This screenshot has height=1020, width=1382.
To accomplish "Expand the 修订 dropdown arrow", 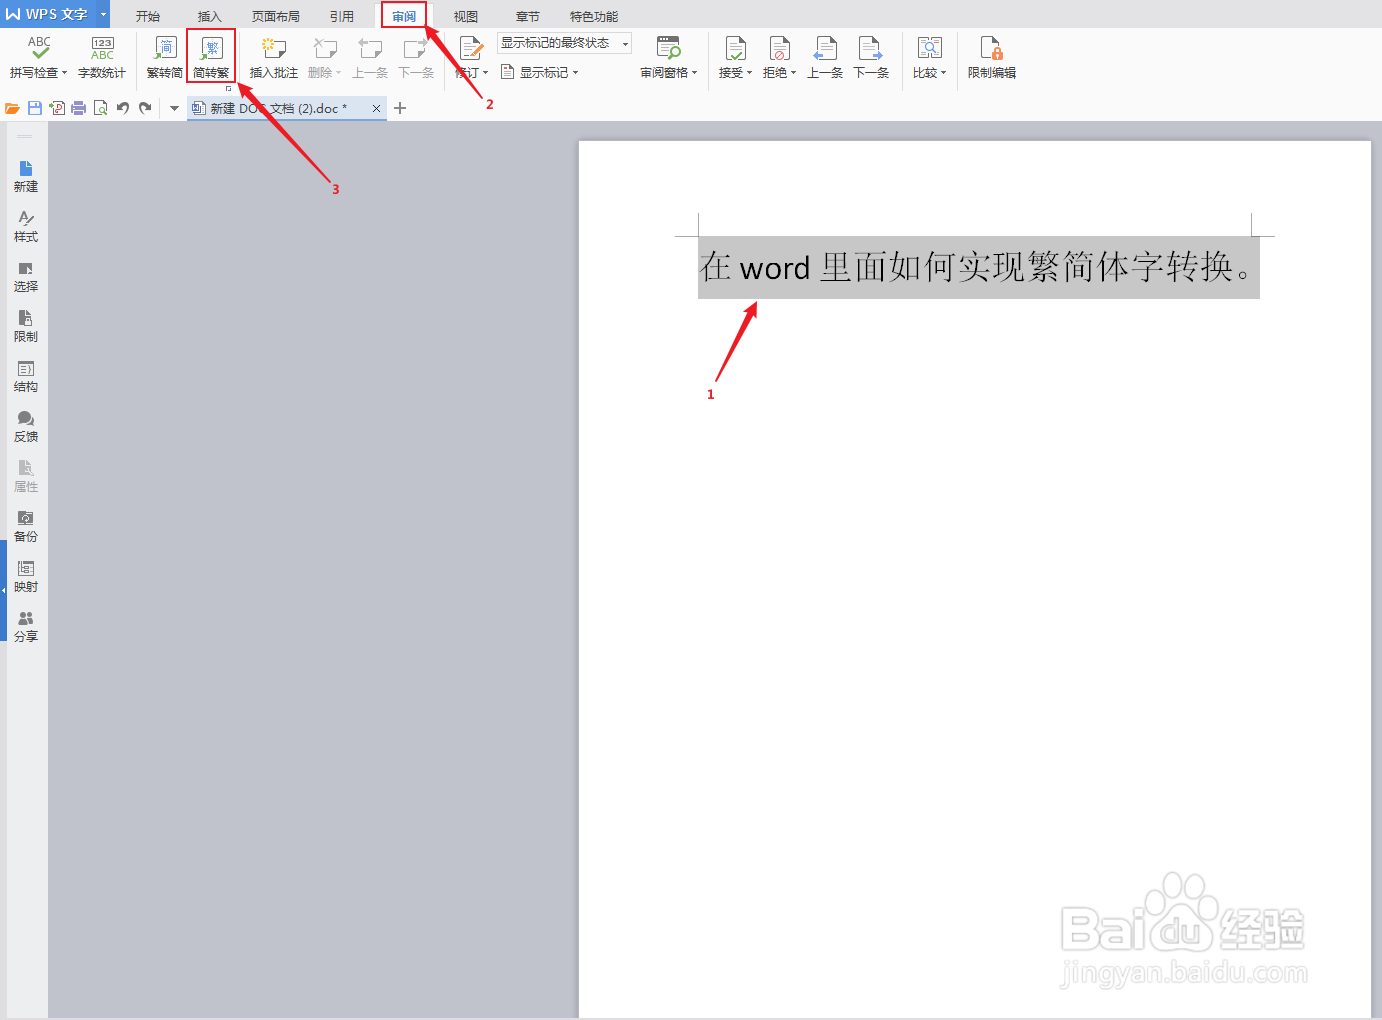I will (x=486, y=73).
